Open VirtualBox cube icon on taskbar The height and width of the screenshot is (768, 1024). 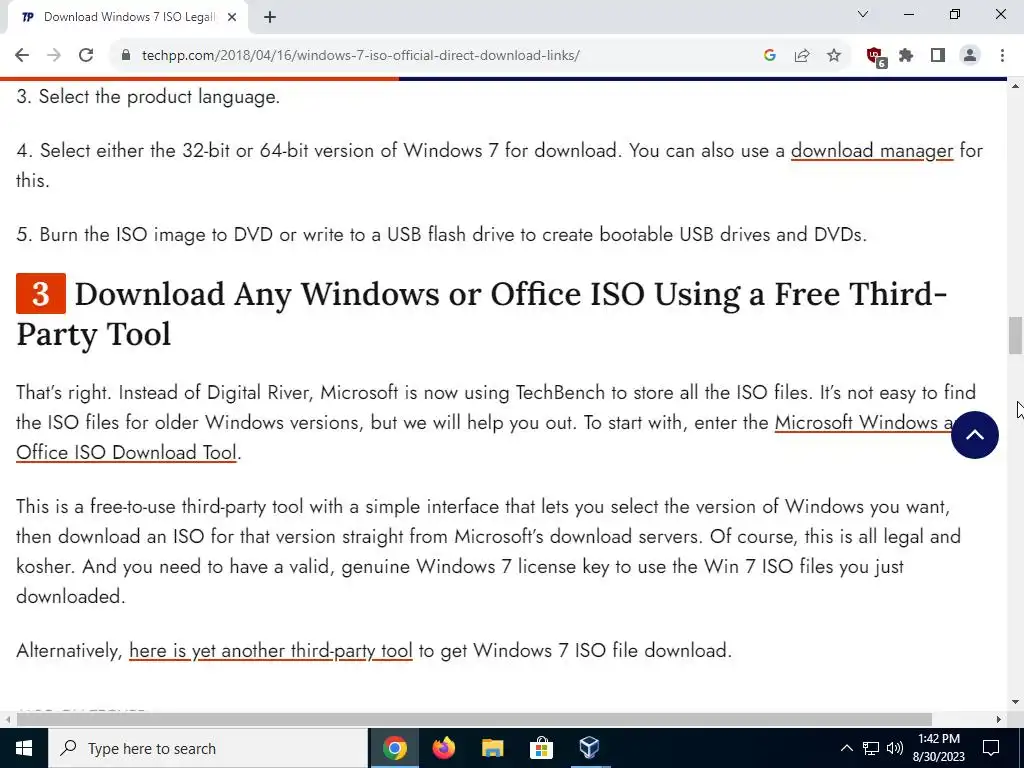click(589, 748)
